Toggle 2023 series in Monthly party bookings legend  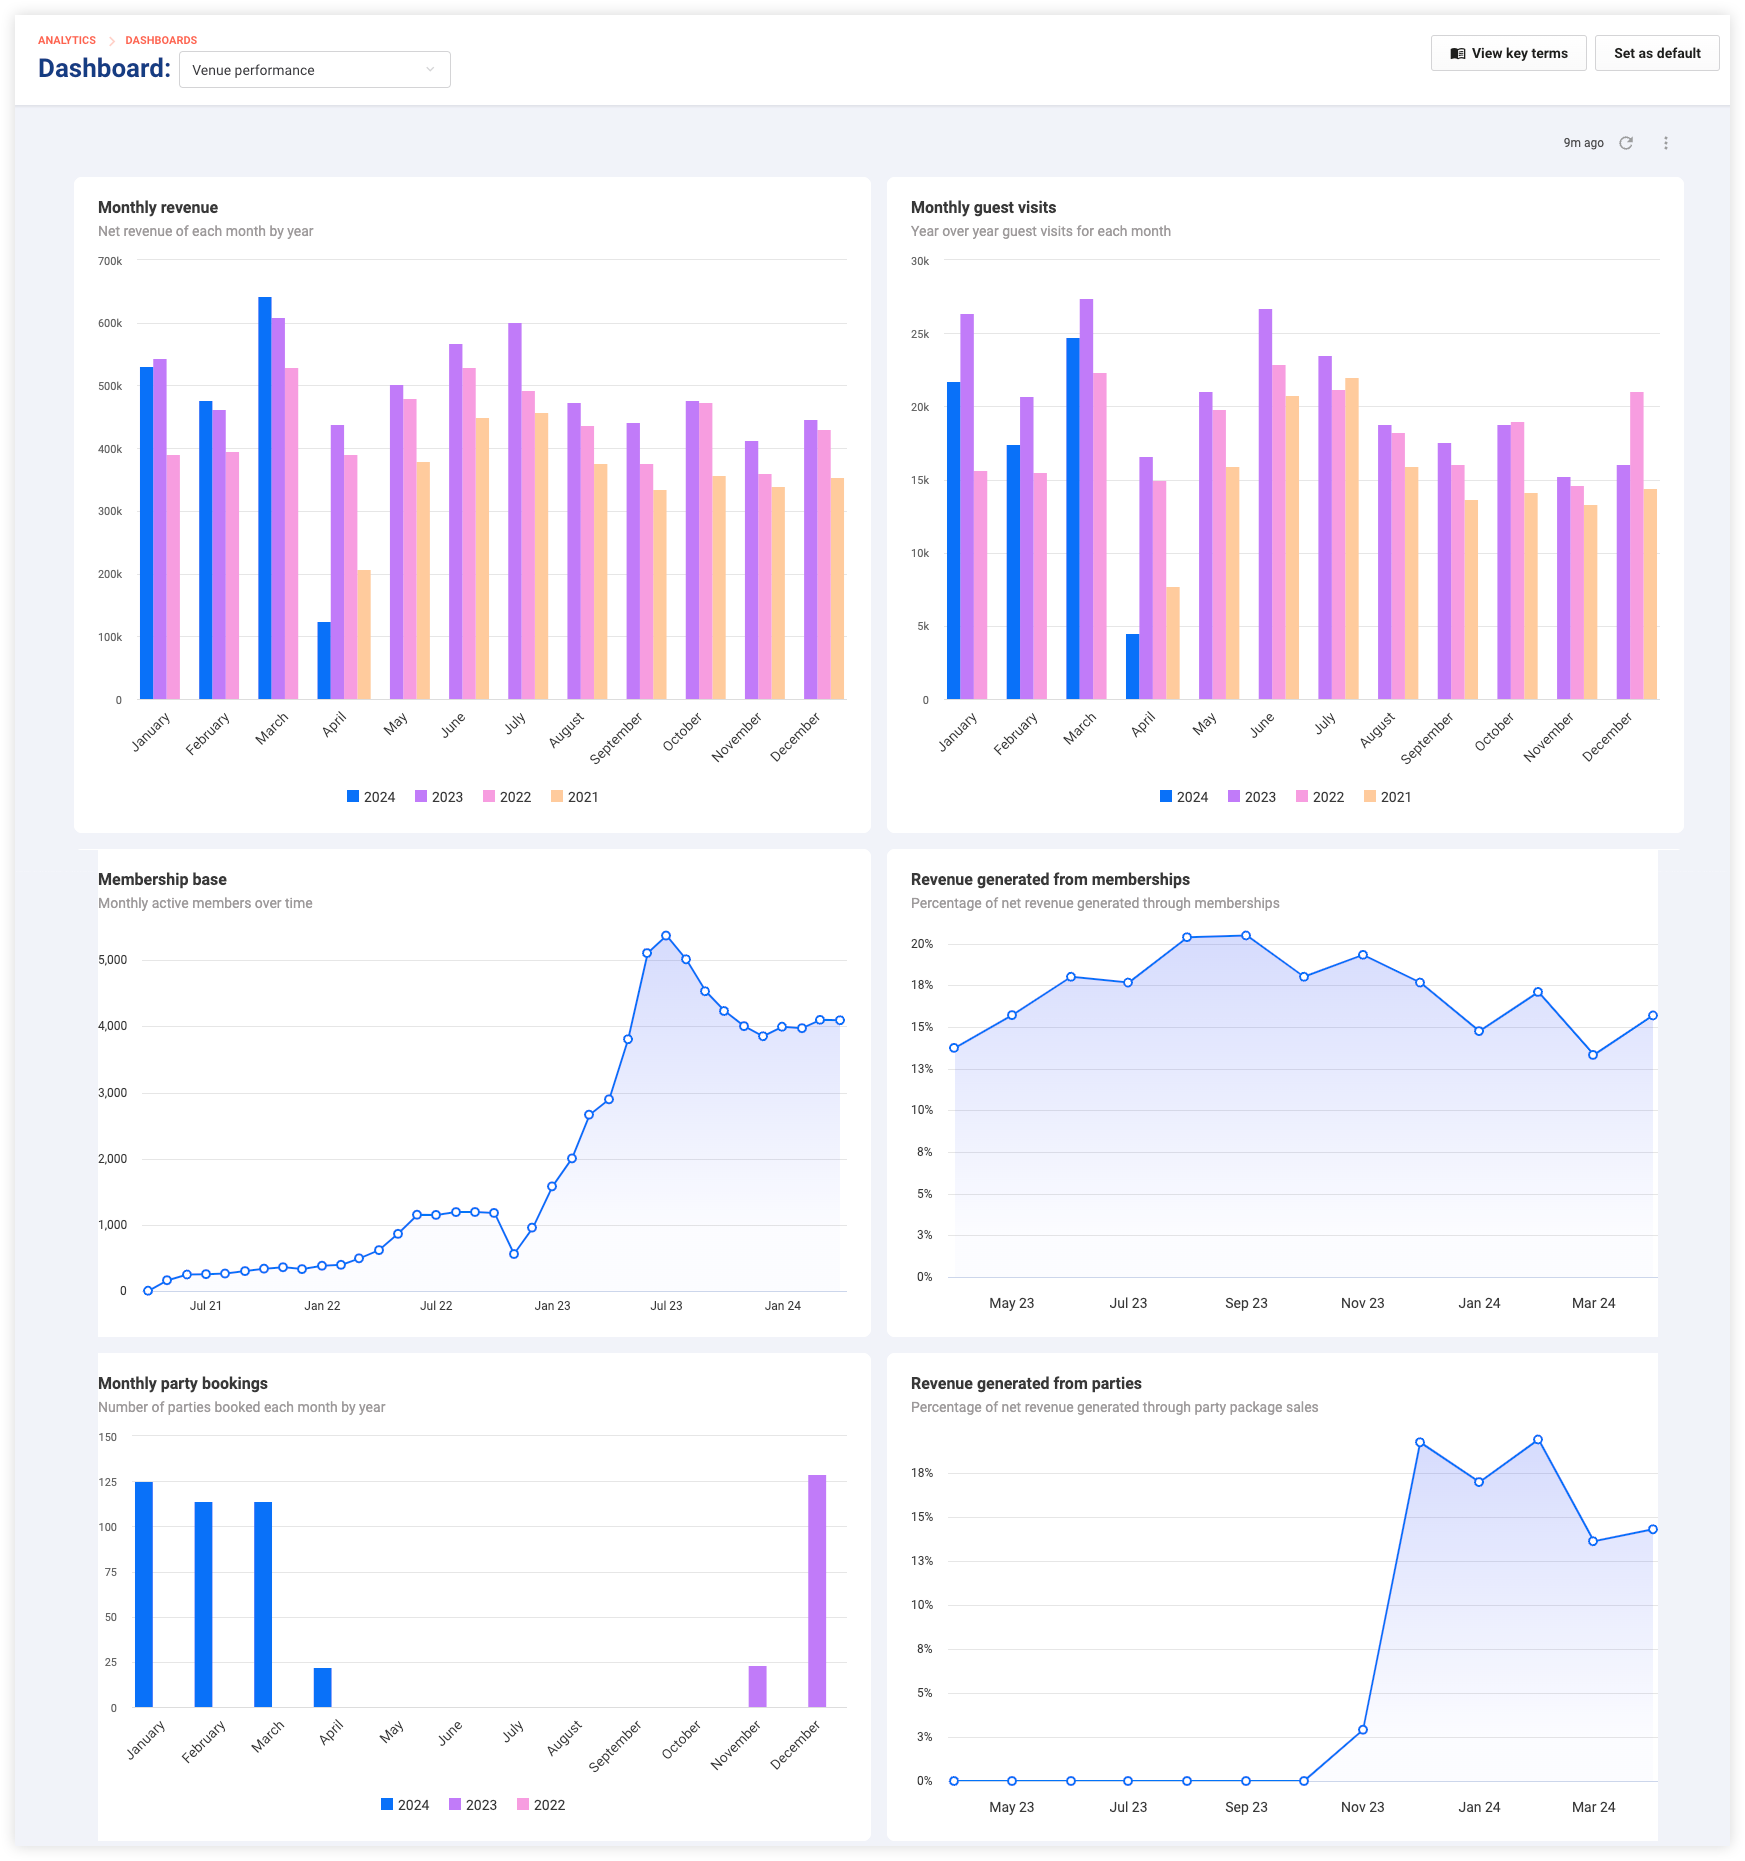click(x=473, y=1805)
